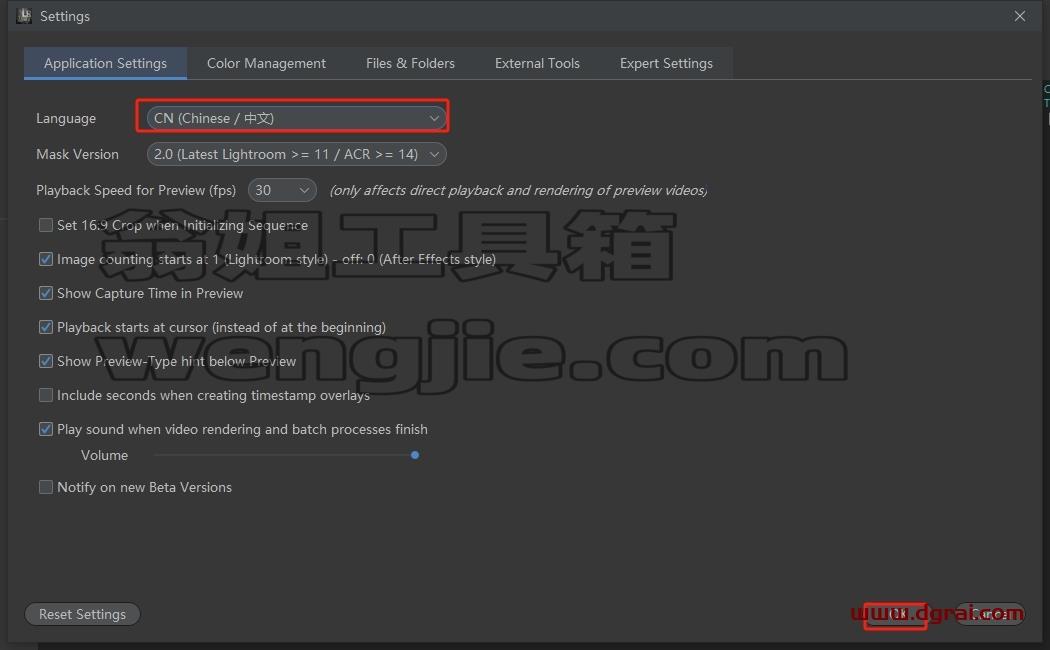1050x650 pixels.
Task: Close the Settings dialog with X
Action: [x=1019, y=16]
